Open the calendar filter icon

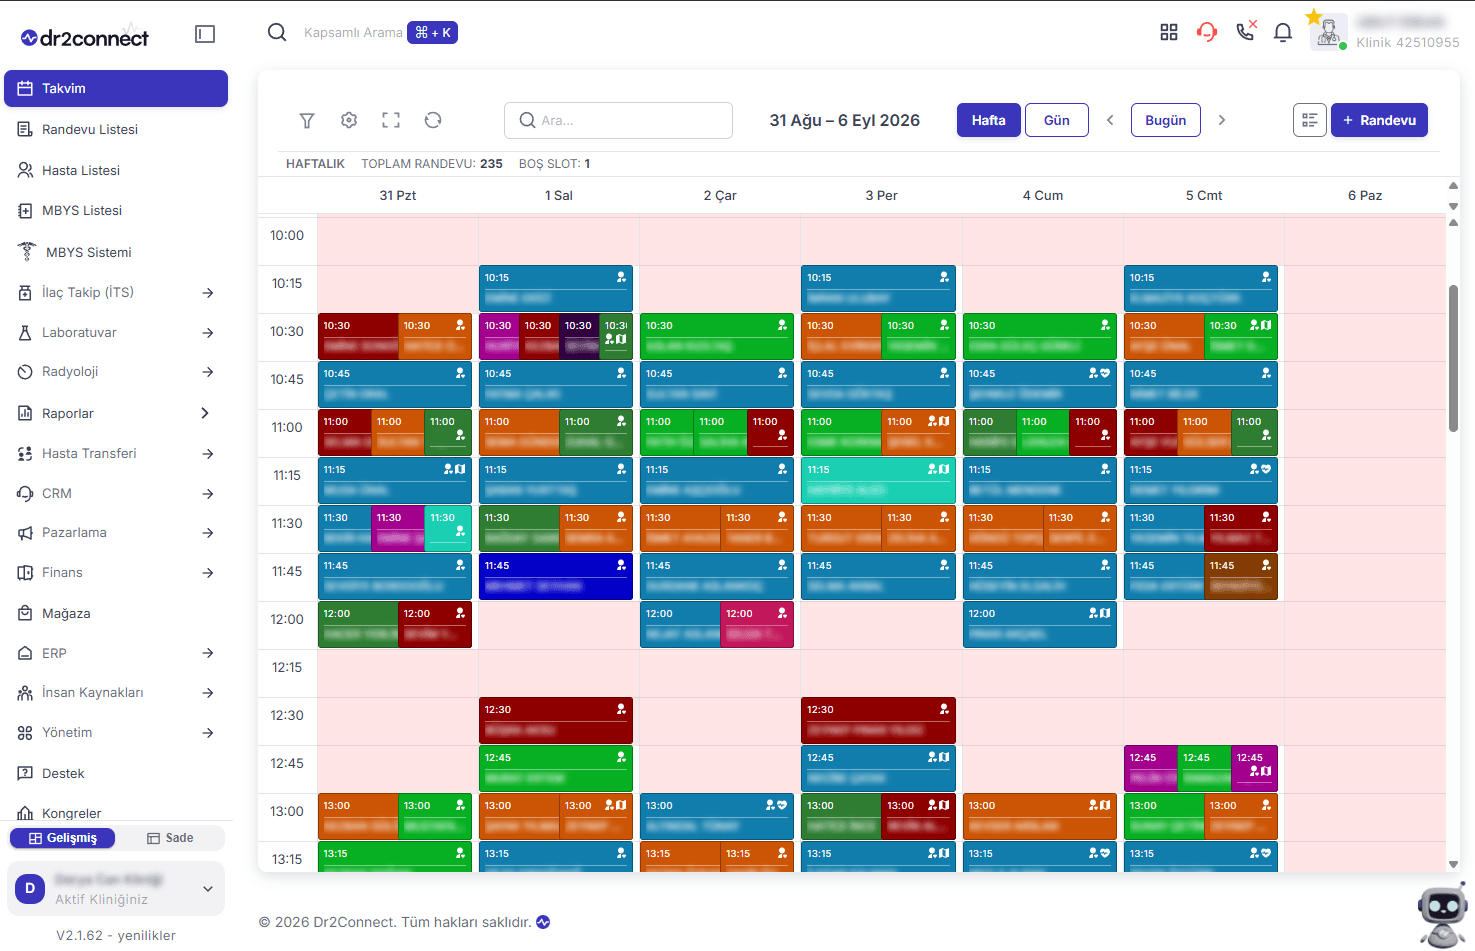[307, 120]
